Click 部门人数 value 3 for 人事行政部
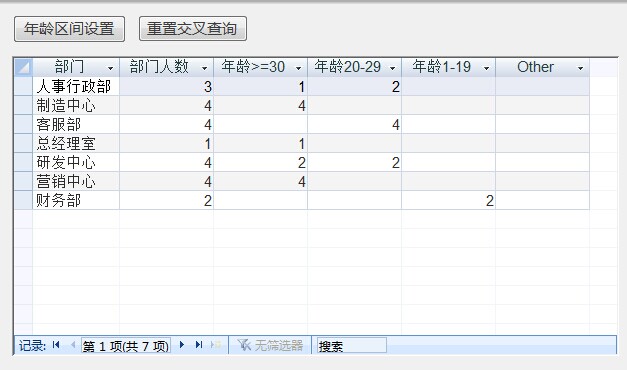Screen dimensions: 627x370 click(x=166, y=86)
